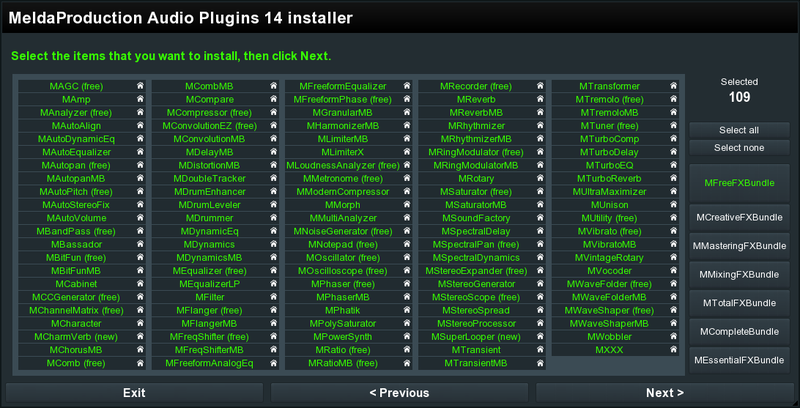Click the home icon beside MRecorder (free)
The height and width of the screenshot is (408, 800).
click(x=540, y=86)
